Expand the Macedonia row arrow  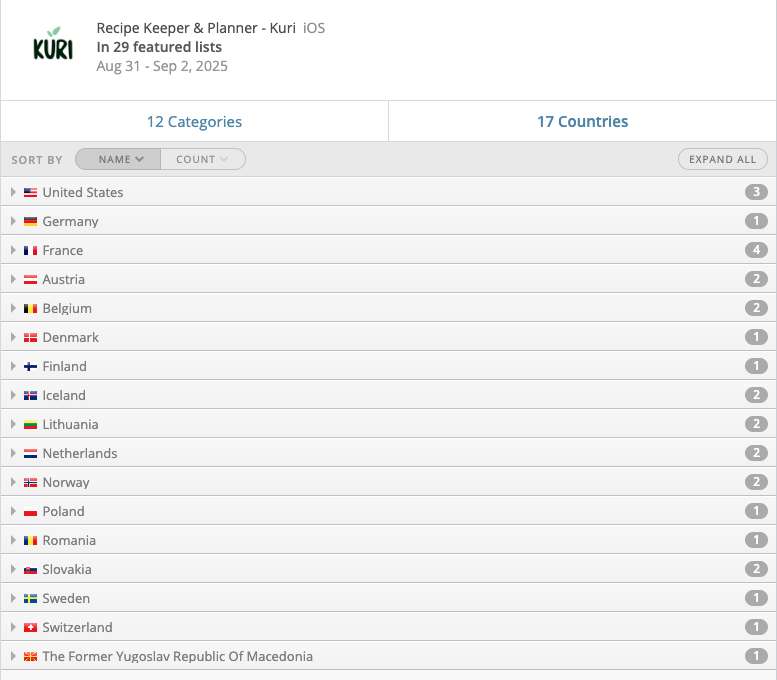pos(13,656)
